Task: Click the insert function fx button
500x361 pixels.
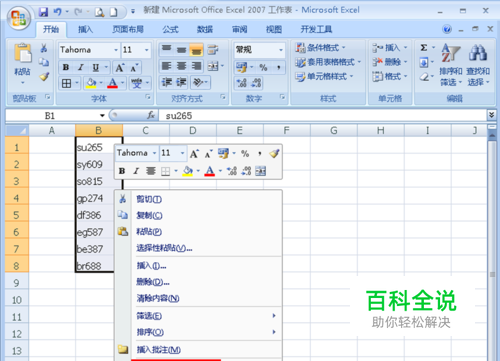Action: click(x=151, y=115)
